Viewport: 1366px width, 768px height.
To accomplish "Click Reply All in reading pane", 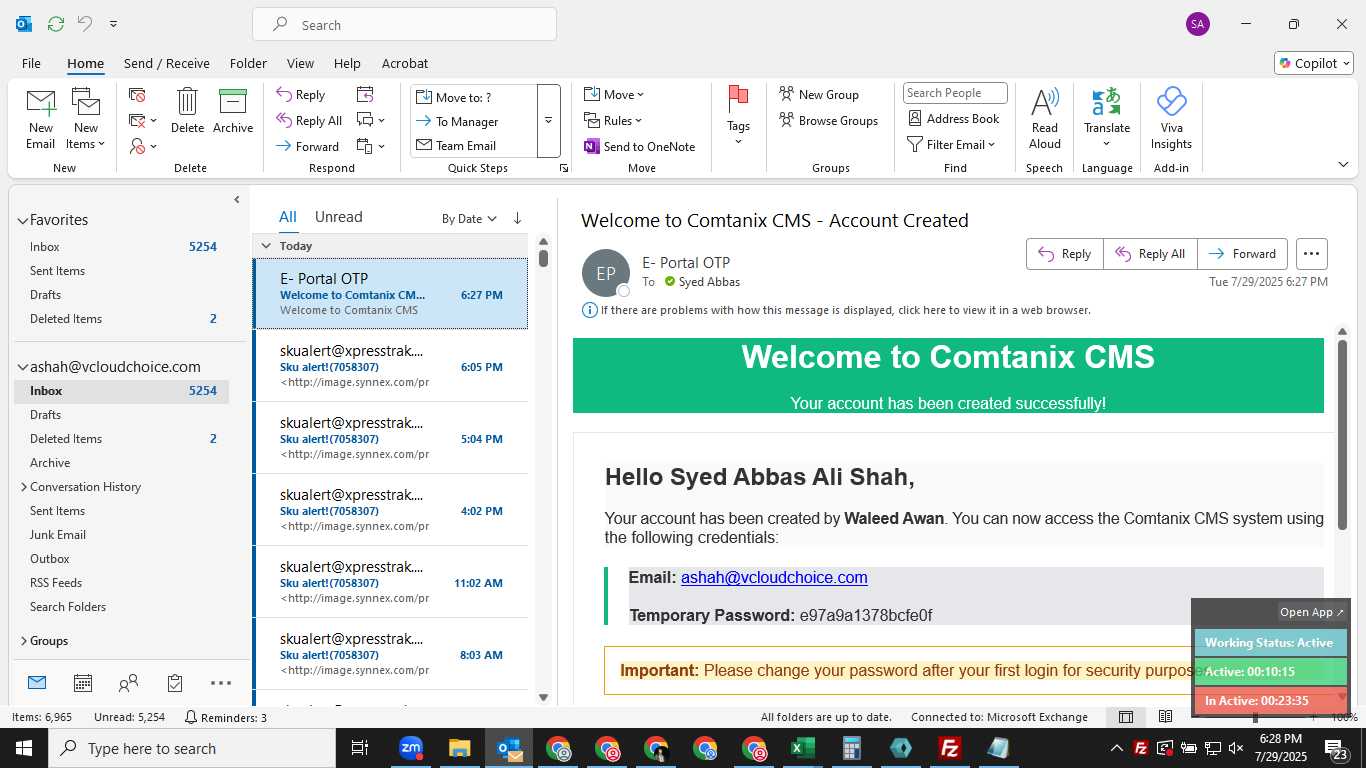I will (1150, 254).
